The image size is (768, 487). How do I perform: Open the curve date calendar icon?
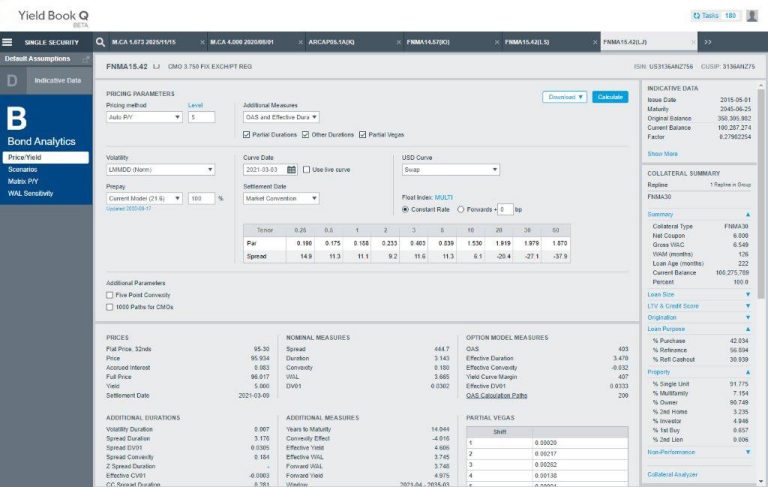[291, 170]
